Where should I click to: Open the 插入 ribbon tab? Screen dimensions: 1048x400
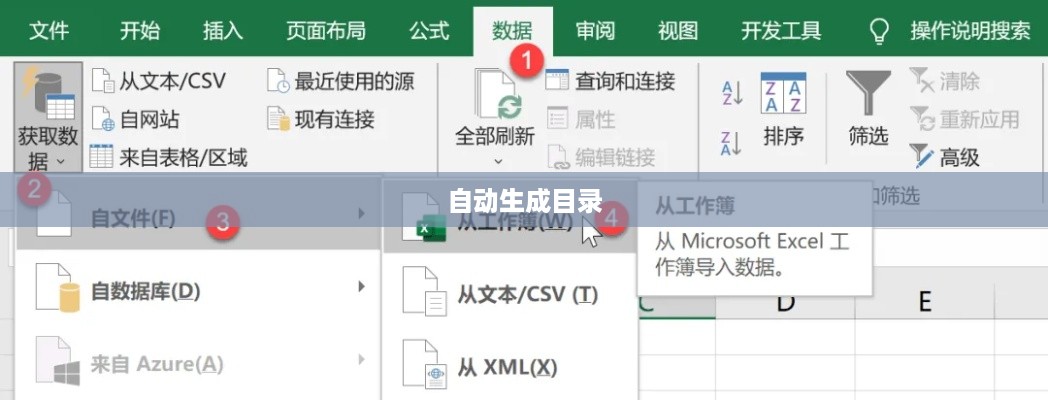[223, 31]
